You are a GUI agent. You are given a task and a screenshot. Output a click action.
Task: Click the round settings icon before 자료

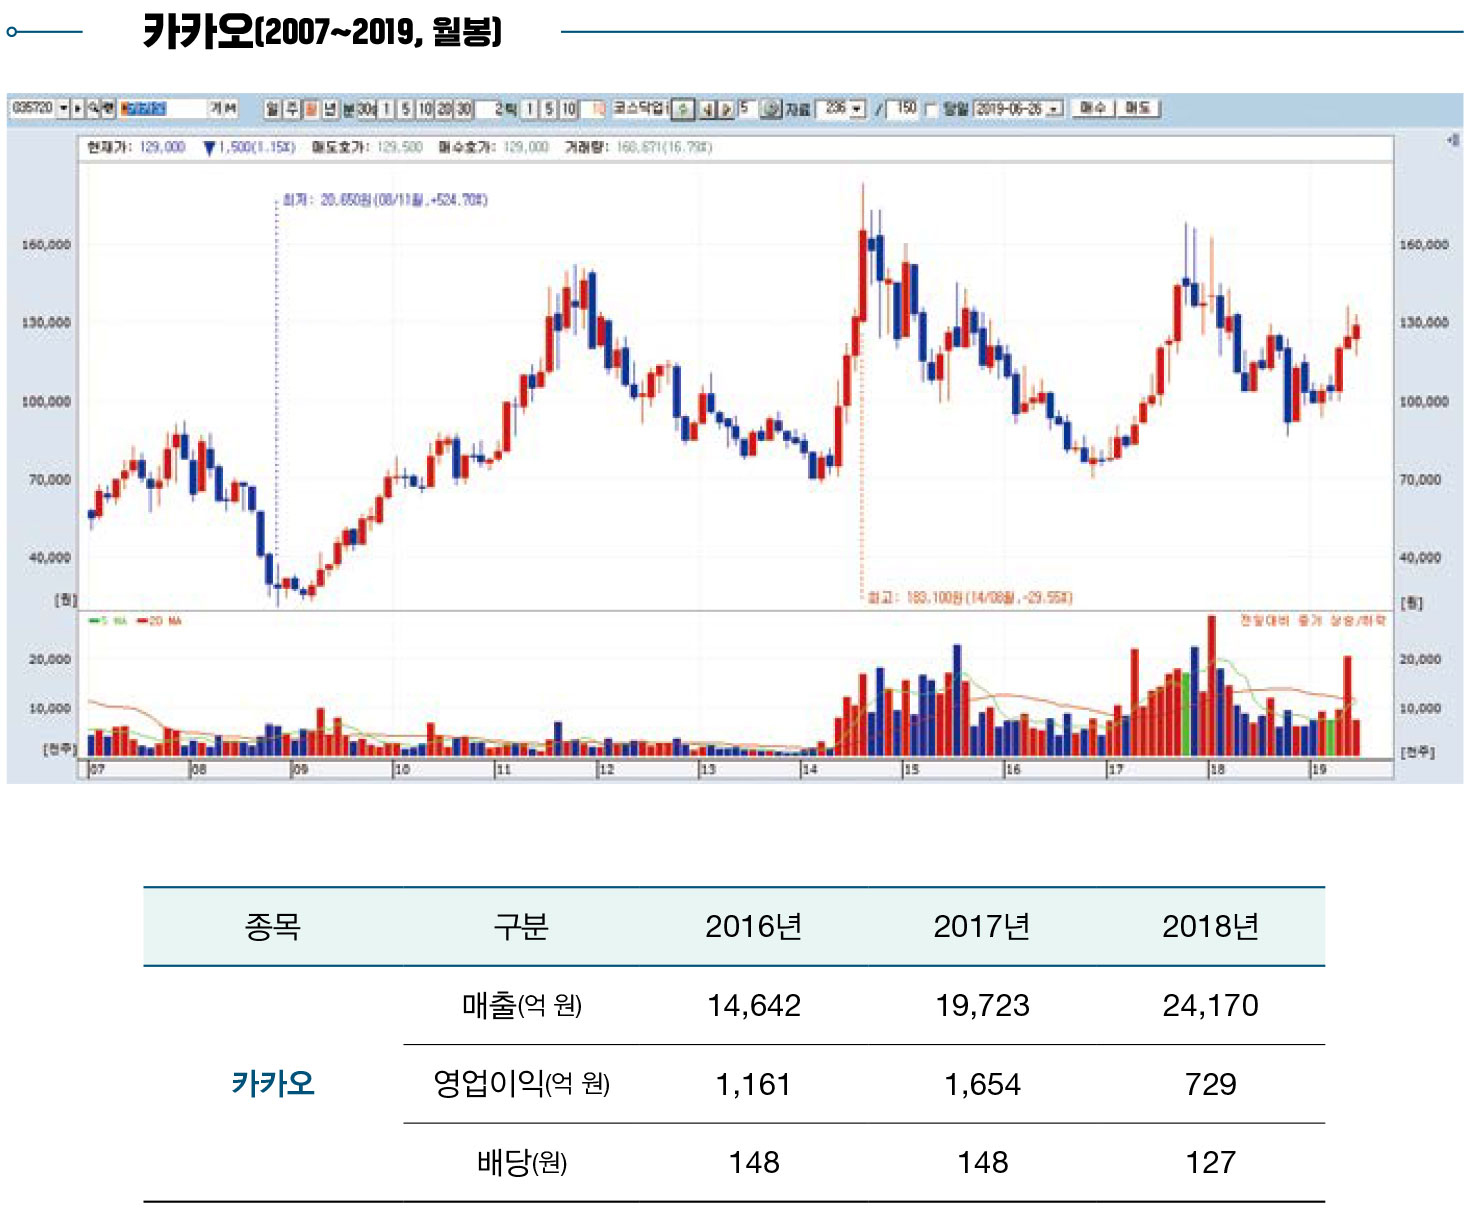coord(772,109)
